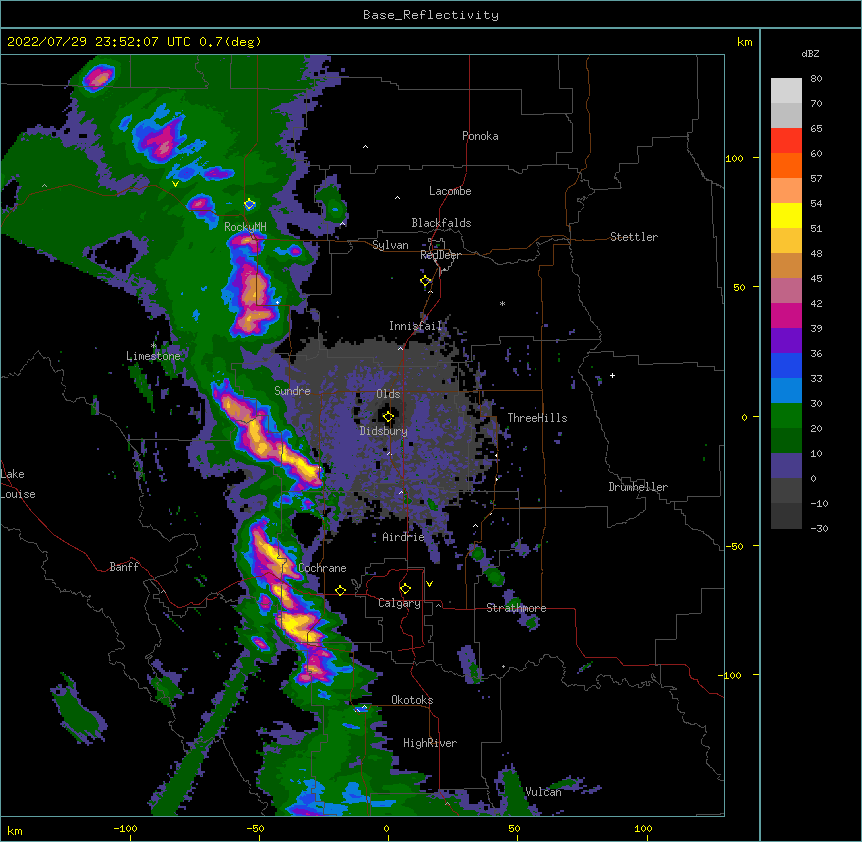Click the yellow diamond marker at Olds radar site
The height and width of the screenshot is (842, 862).
pyautogui.click(x=388, y=416)
